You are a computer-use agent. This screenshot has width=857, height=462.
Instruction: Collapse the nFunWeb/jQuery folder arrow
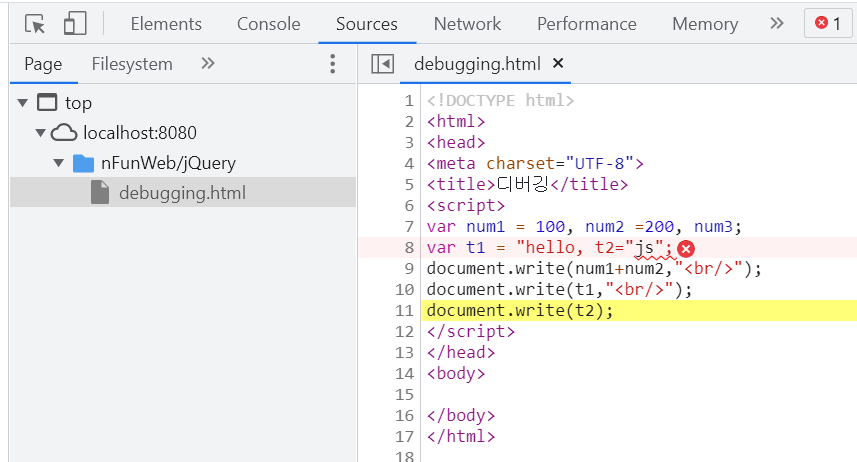coord(59,163)
